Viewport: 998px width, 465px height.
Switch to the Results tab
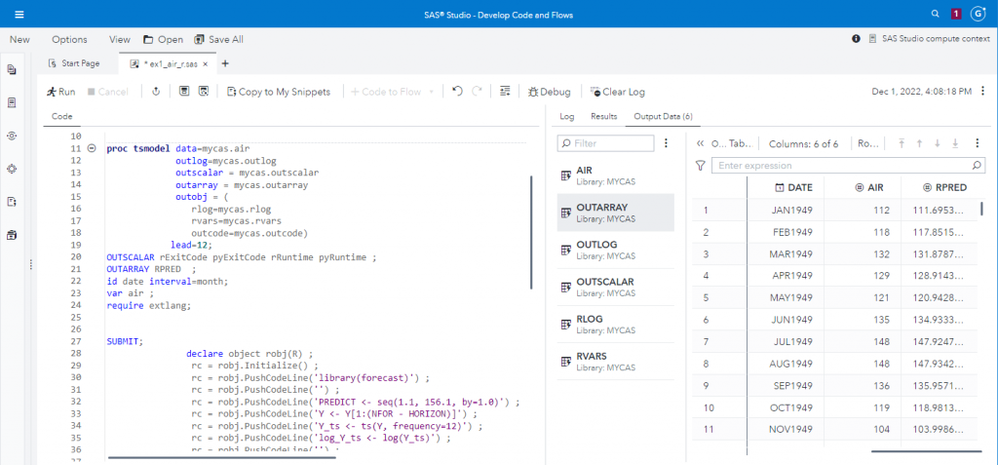point(603,117)
